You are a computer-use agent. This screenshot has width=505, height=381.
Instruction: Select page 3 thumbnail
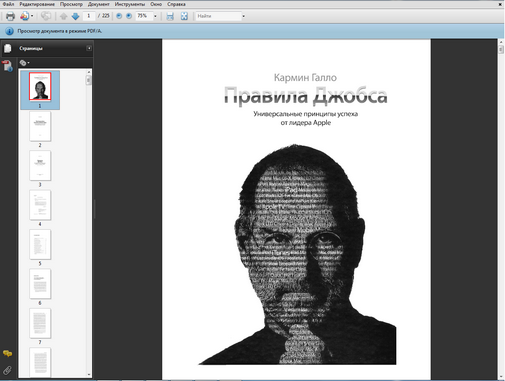[40, 166]
